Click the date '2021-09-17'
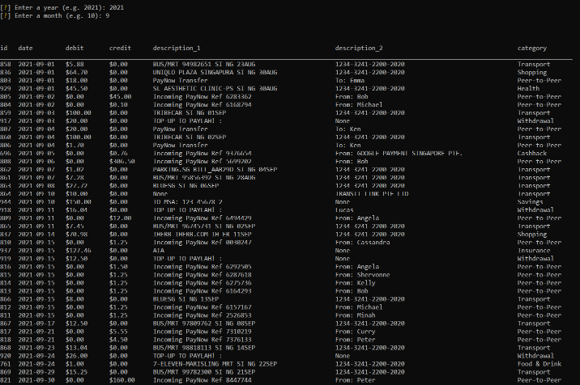Image resolution: width=580 pixels, height=385 pixels. pos(36,323)
